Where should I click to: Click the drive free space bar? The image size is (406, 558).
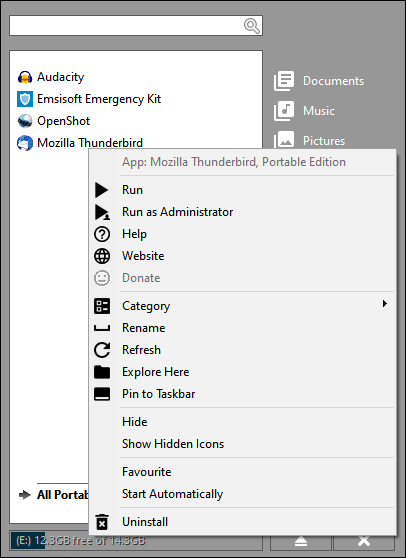(136, 541)
